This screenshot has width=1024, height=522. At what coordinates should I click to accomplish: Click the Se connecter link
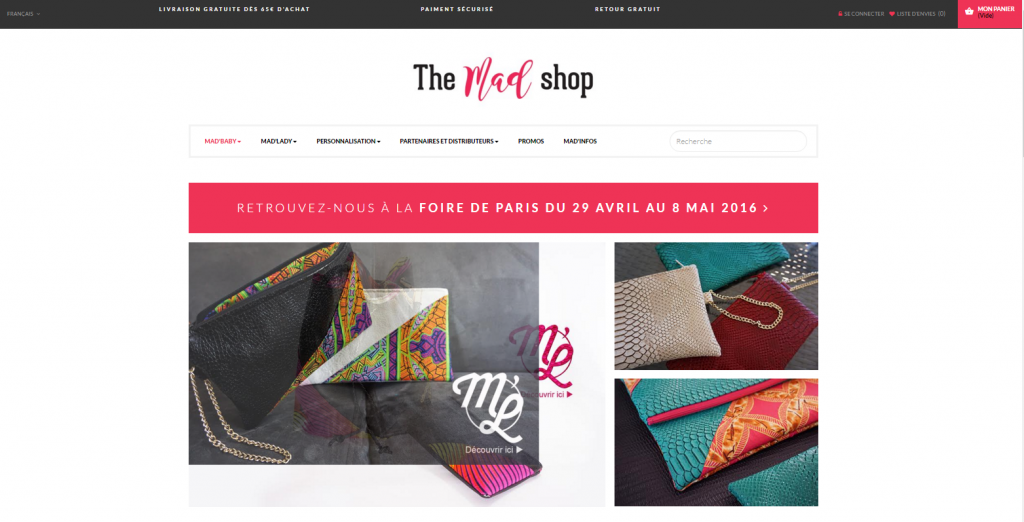864,14
